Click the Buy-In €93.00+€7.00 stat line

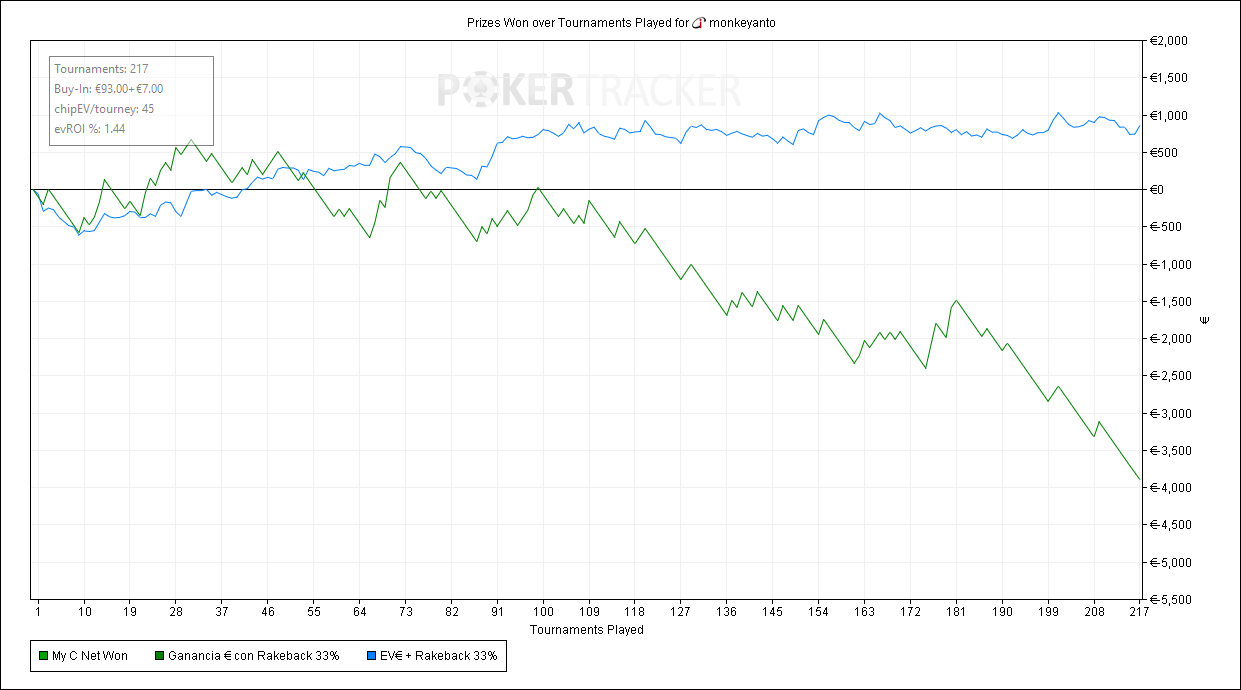(108, 89)
